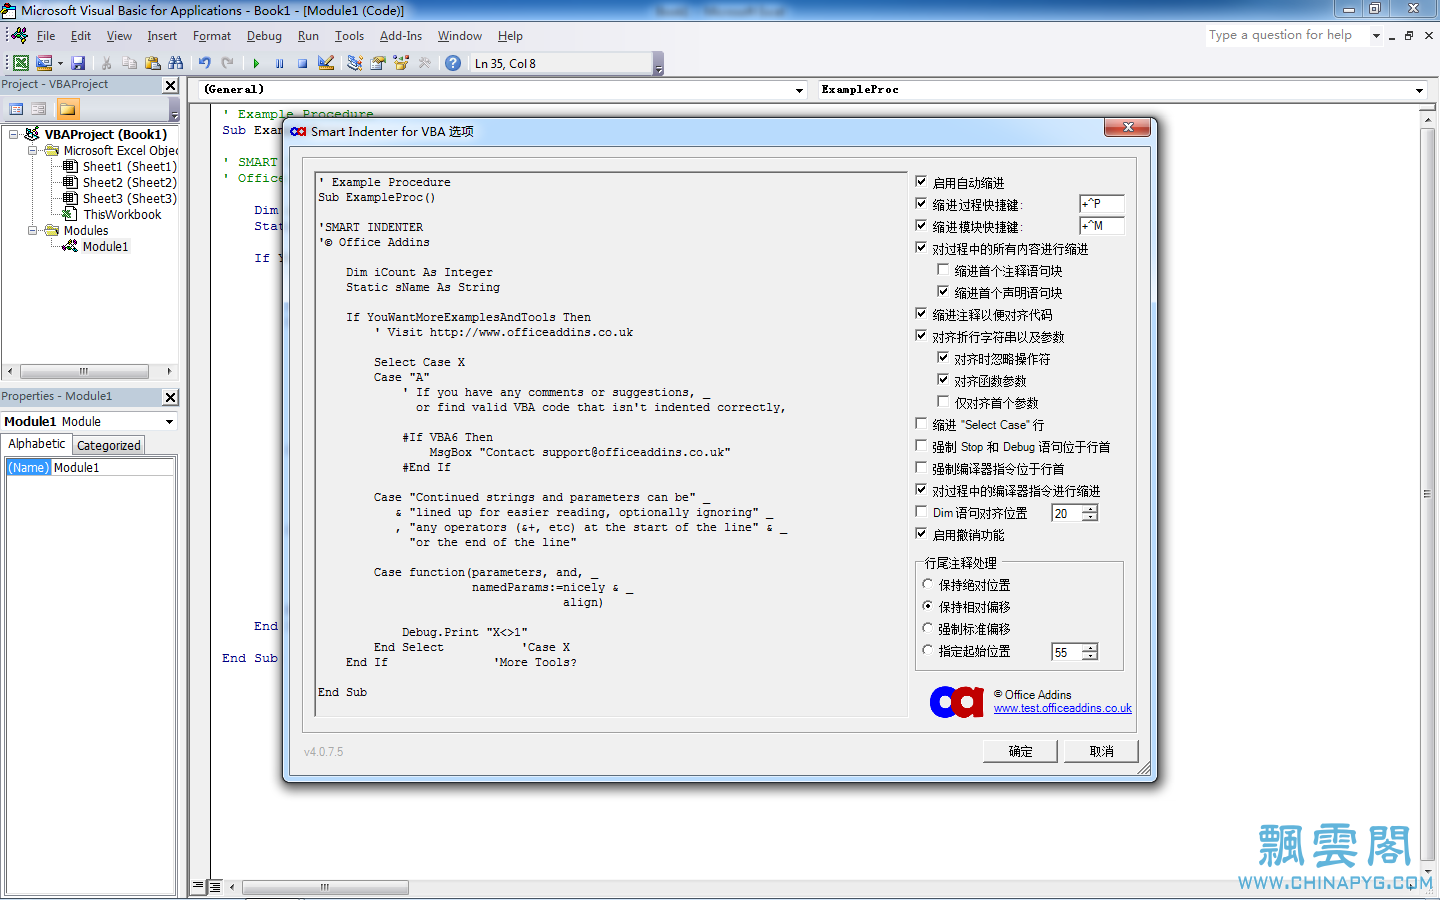The width and height of the screenshot is (1440, 900).
Task: Toggle 启用撤销功能 checkbox
Action: (x=921, y=534)
